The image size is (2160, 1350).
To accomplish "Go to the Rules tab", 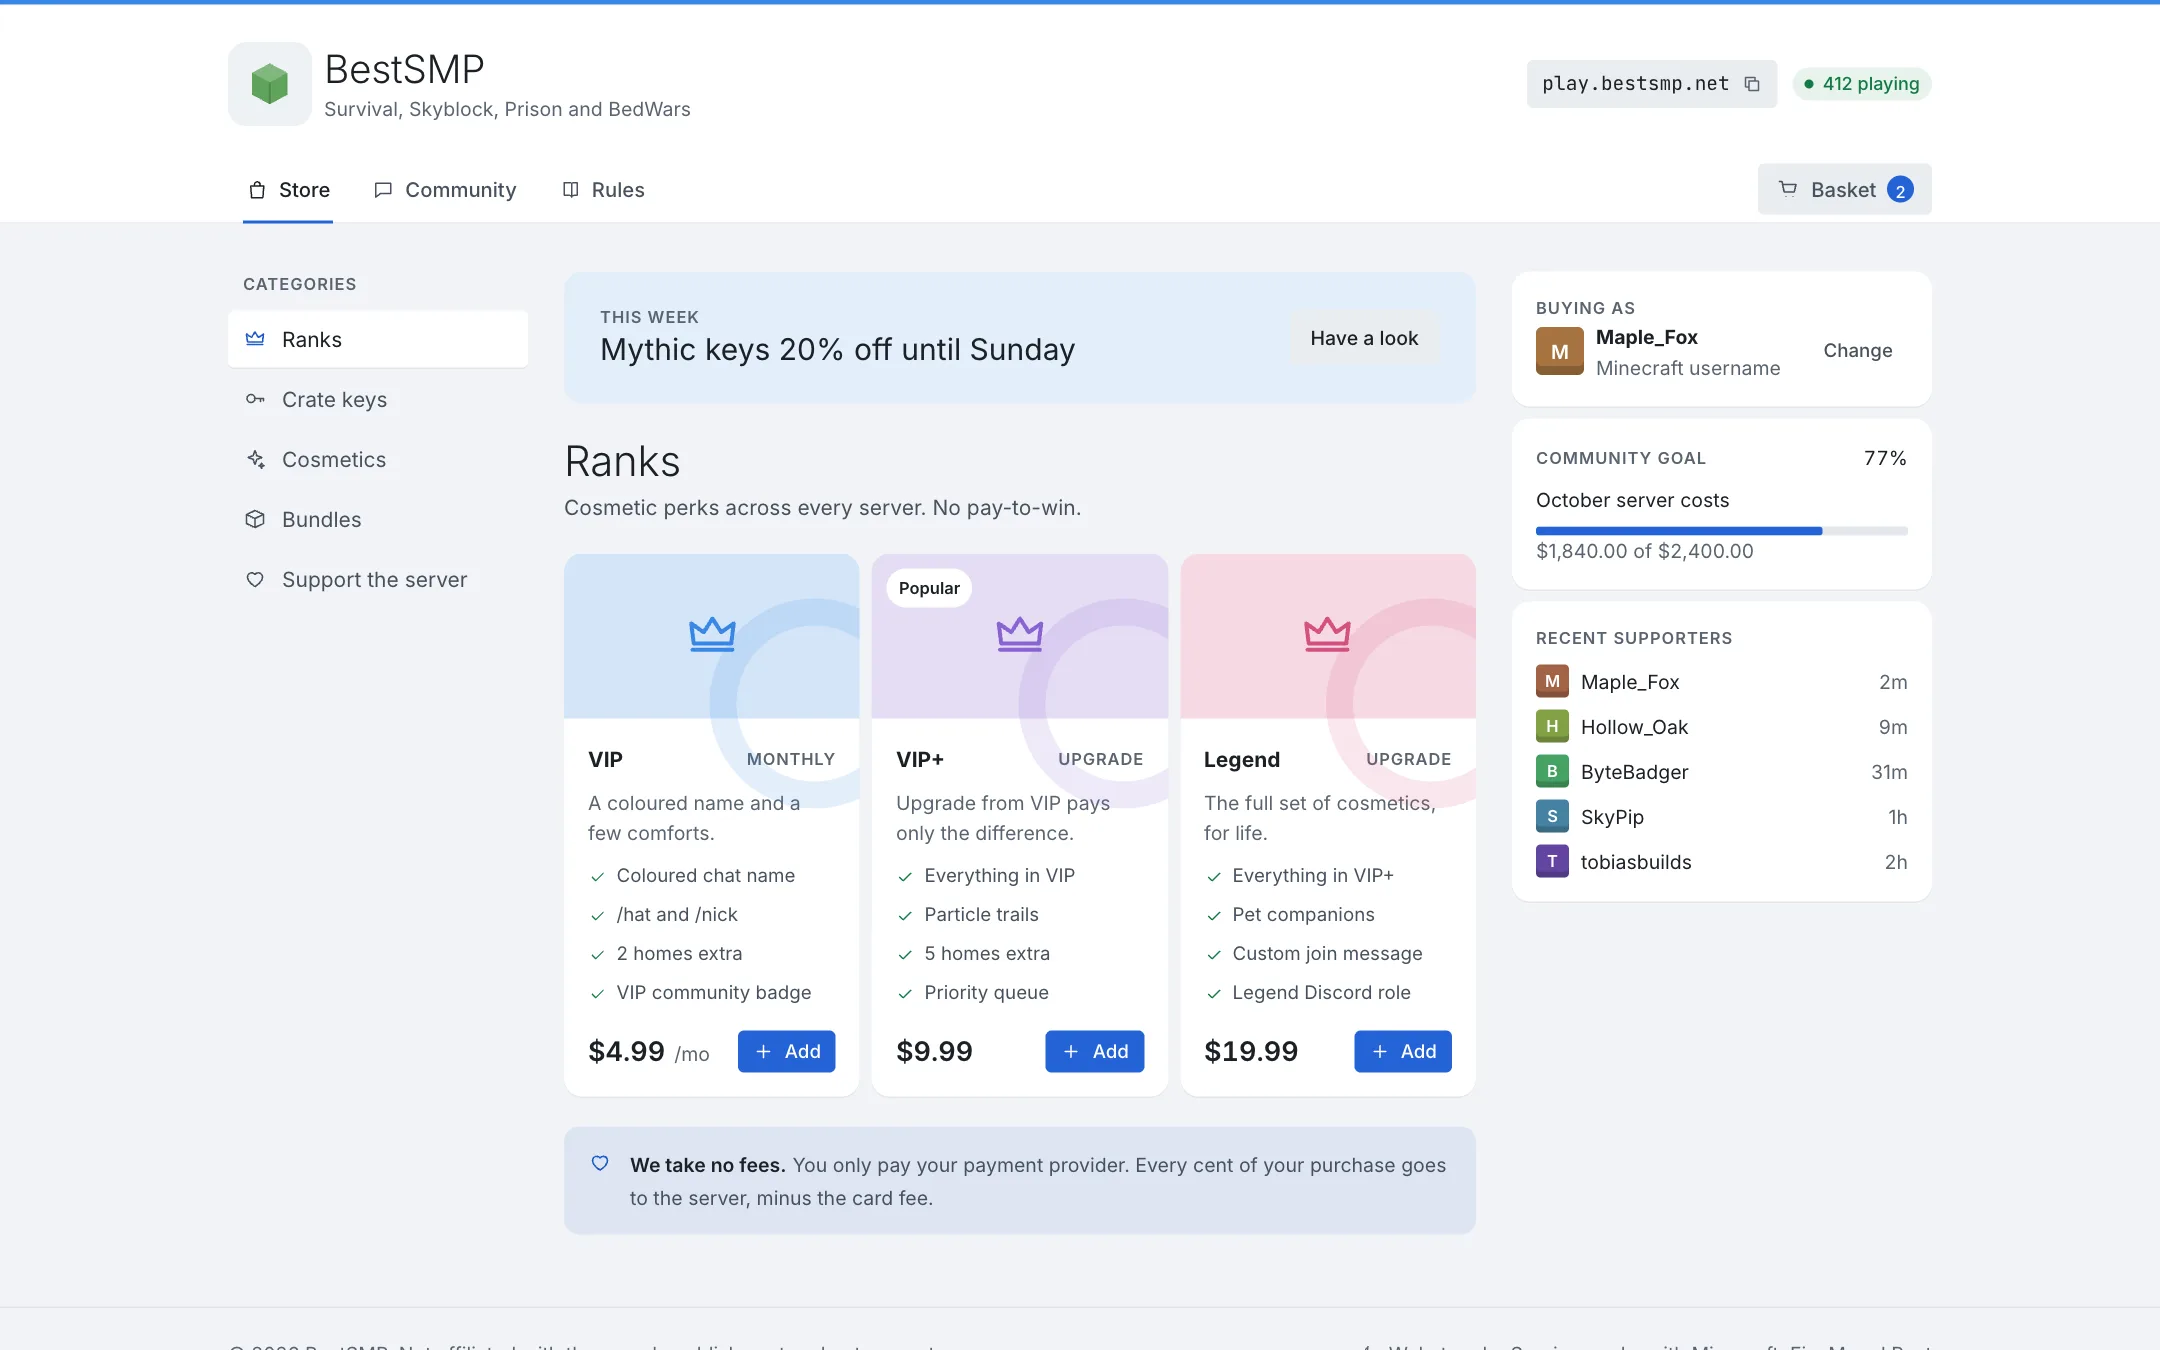I will [603, 190].
